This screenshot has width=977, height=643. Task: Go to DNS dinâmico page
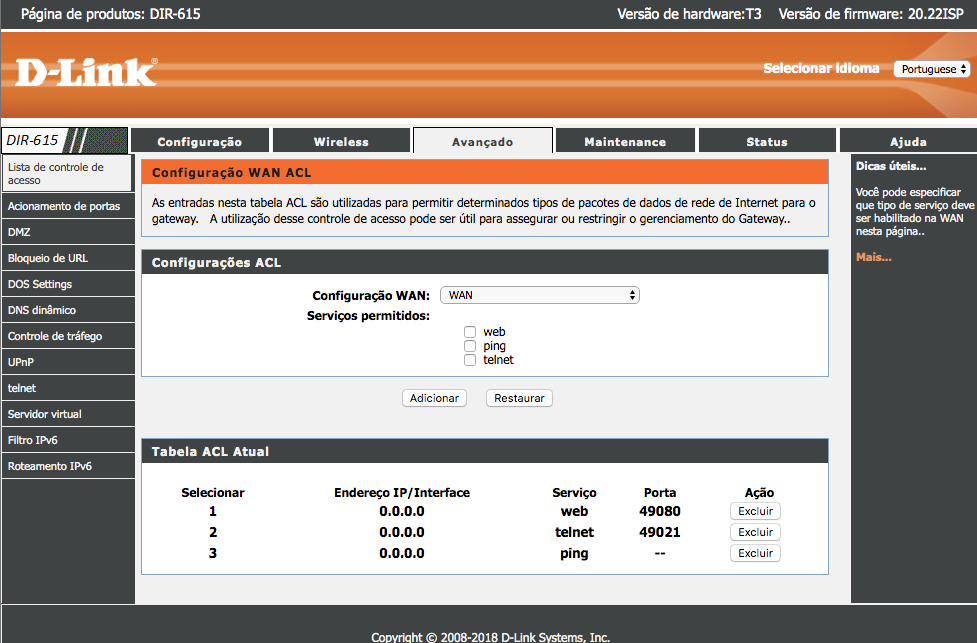point(68,310)
